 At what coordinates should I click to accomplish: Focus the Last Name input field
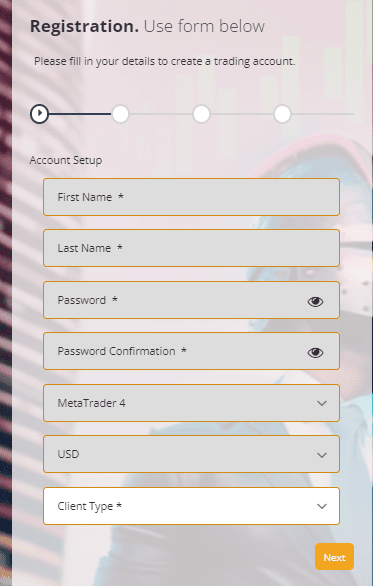tap(191, 248)
